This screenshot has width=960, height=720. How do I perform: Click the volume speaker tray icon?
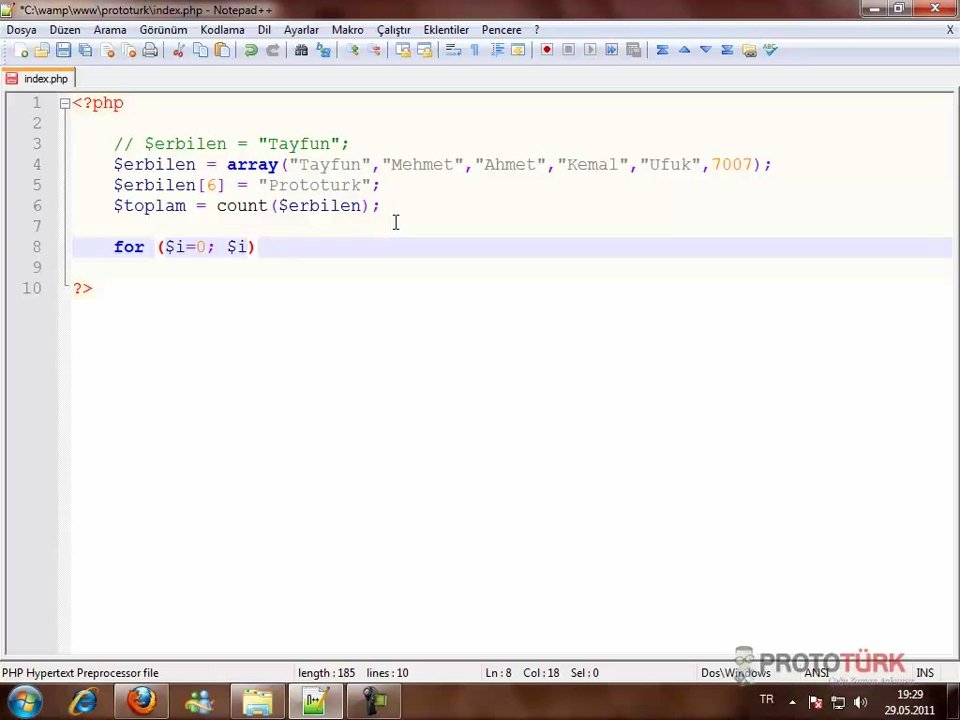860,702
